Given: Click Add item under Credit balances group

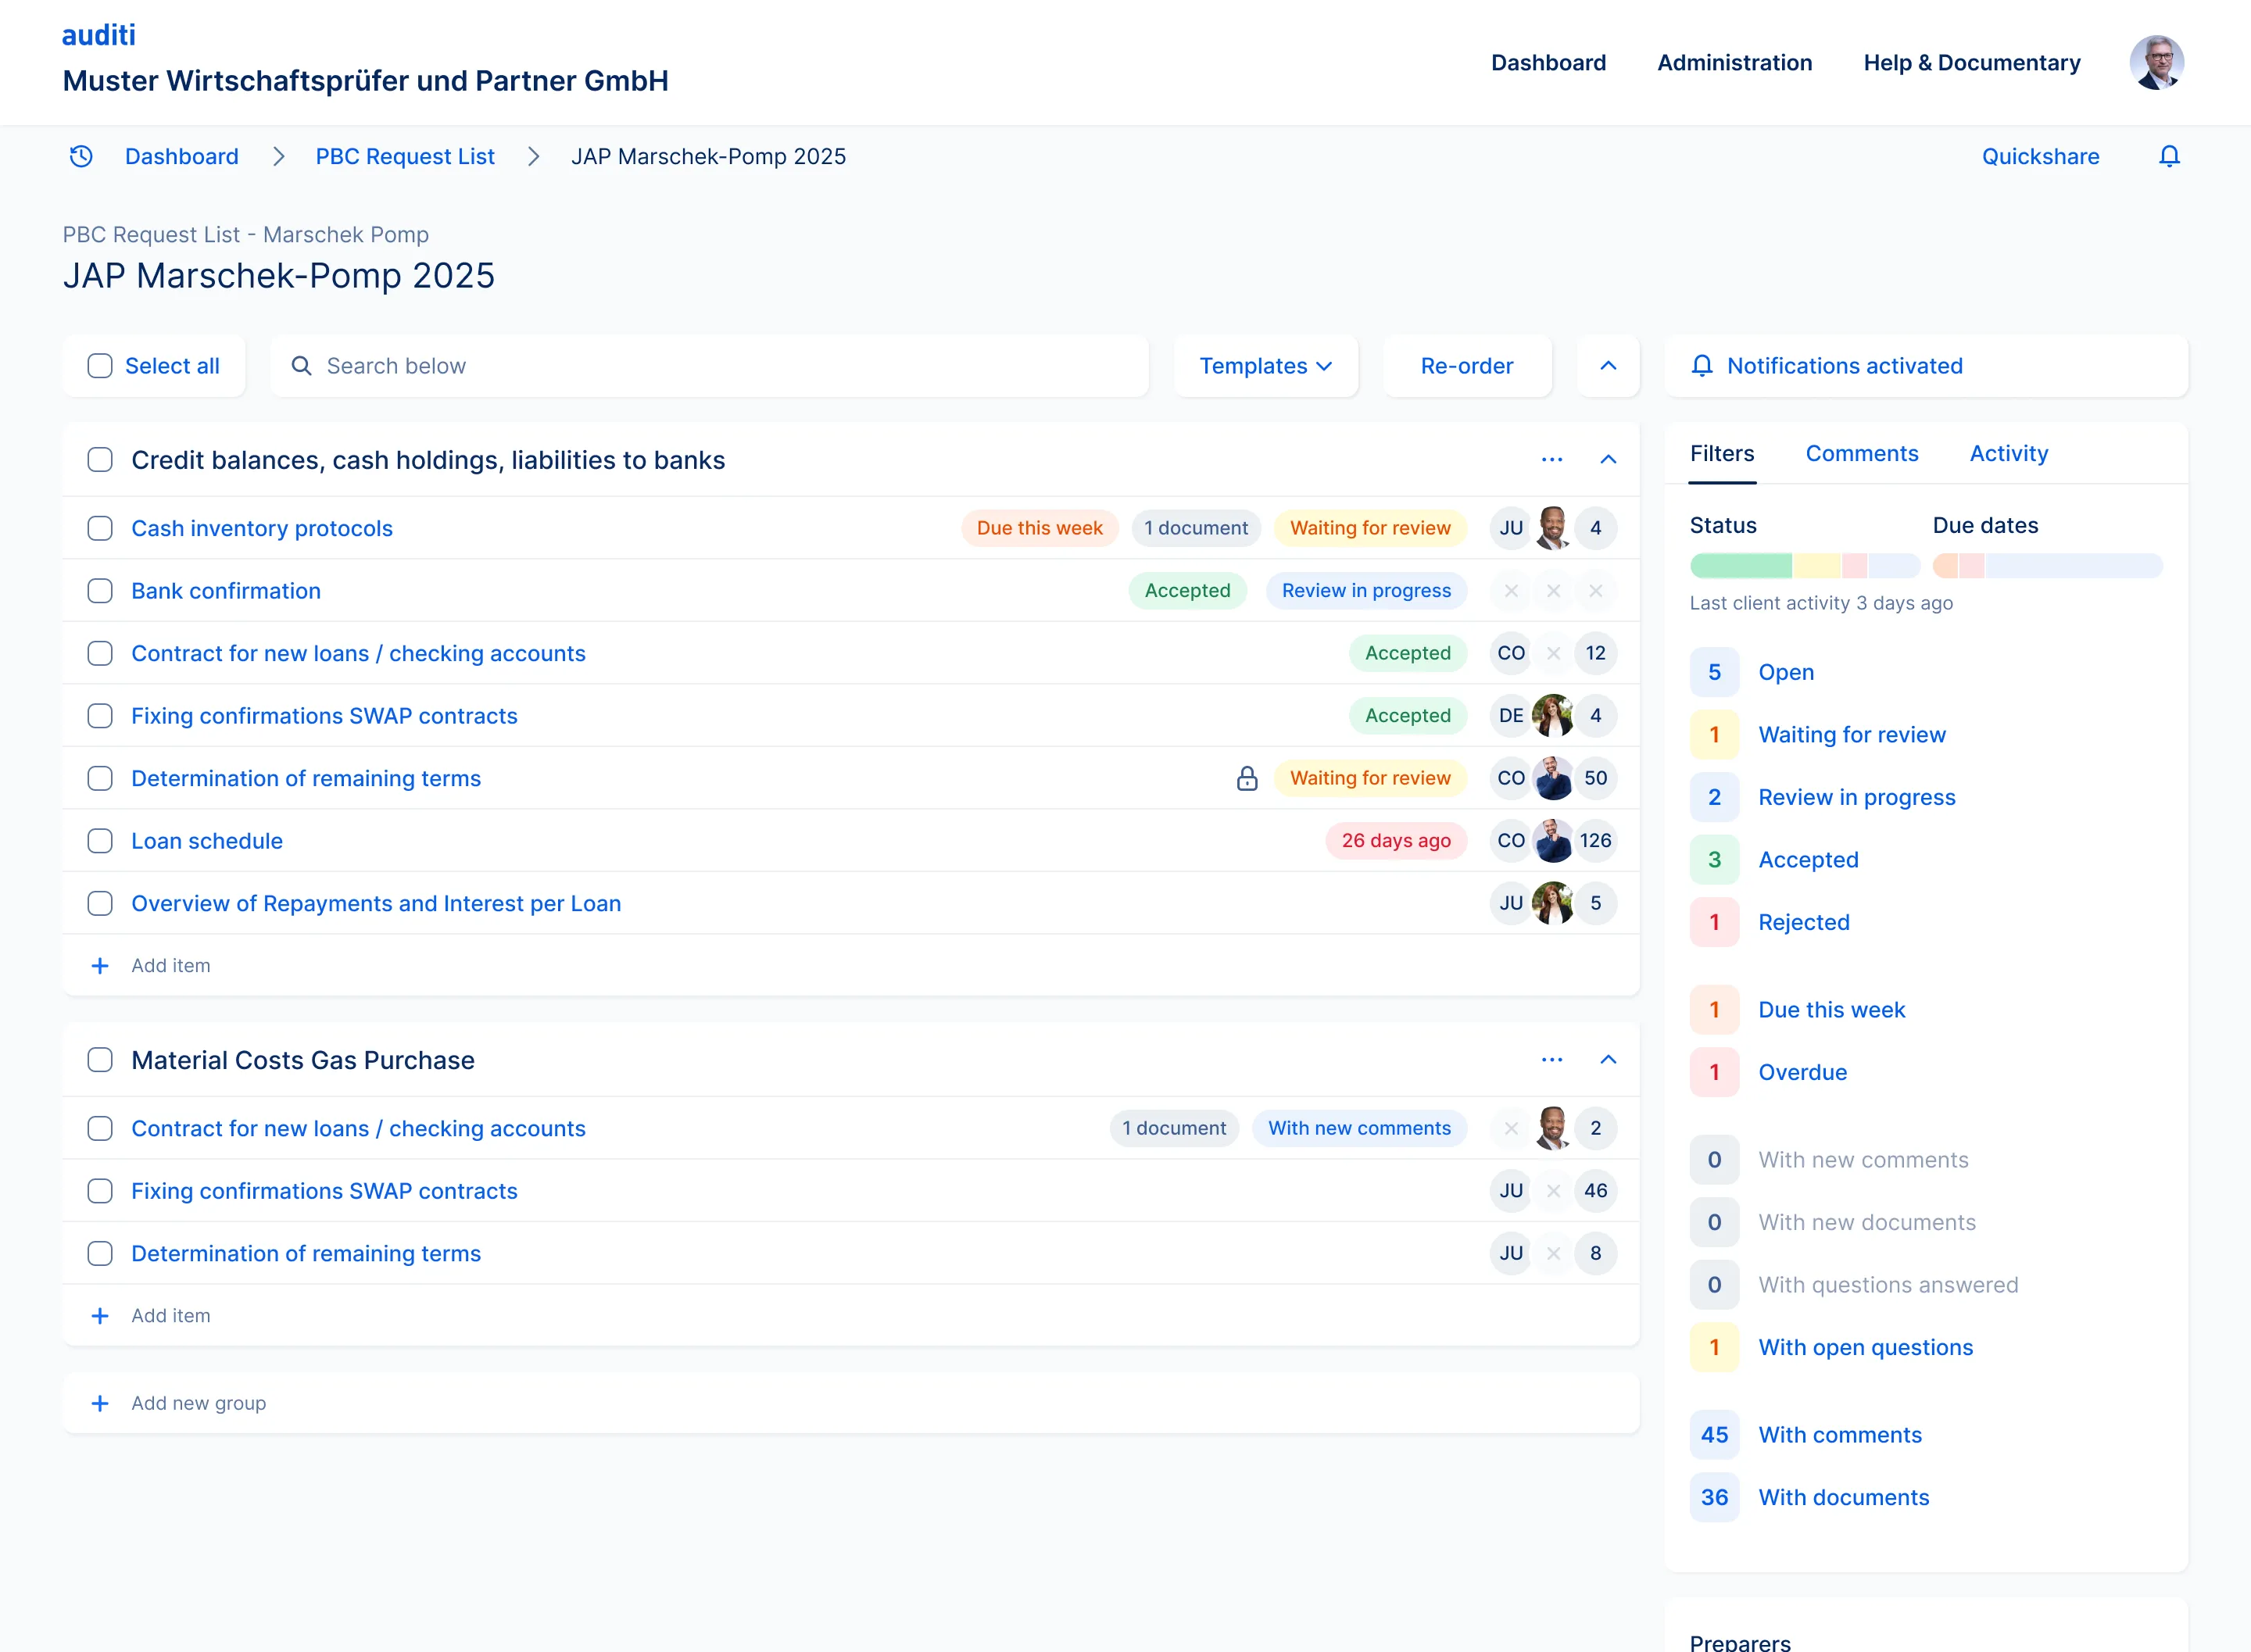Looking at the screenshot, I should pyautogui.click(x=171, y=966).
